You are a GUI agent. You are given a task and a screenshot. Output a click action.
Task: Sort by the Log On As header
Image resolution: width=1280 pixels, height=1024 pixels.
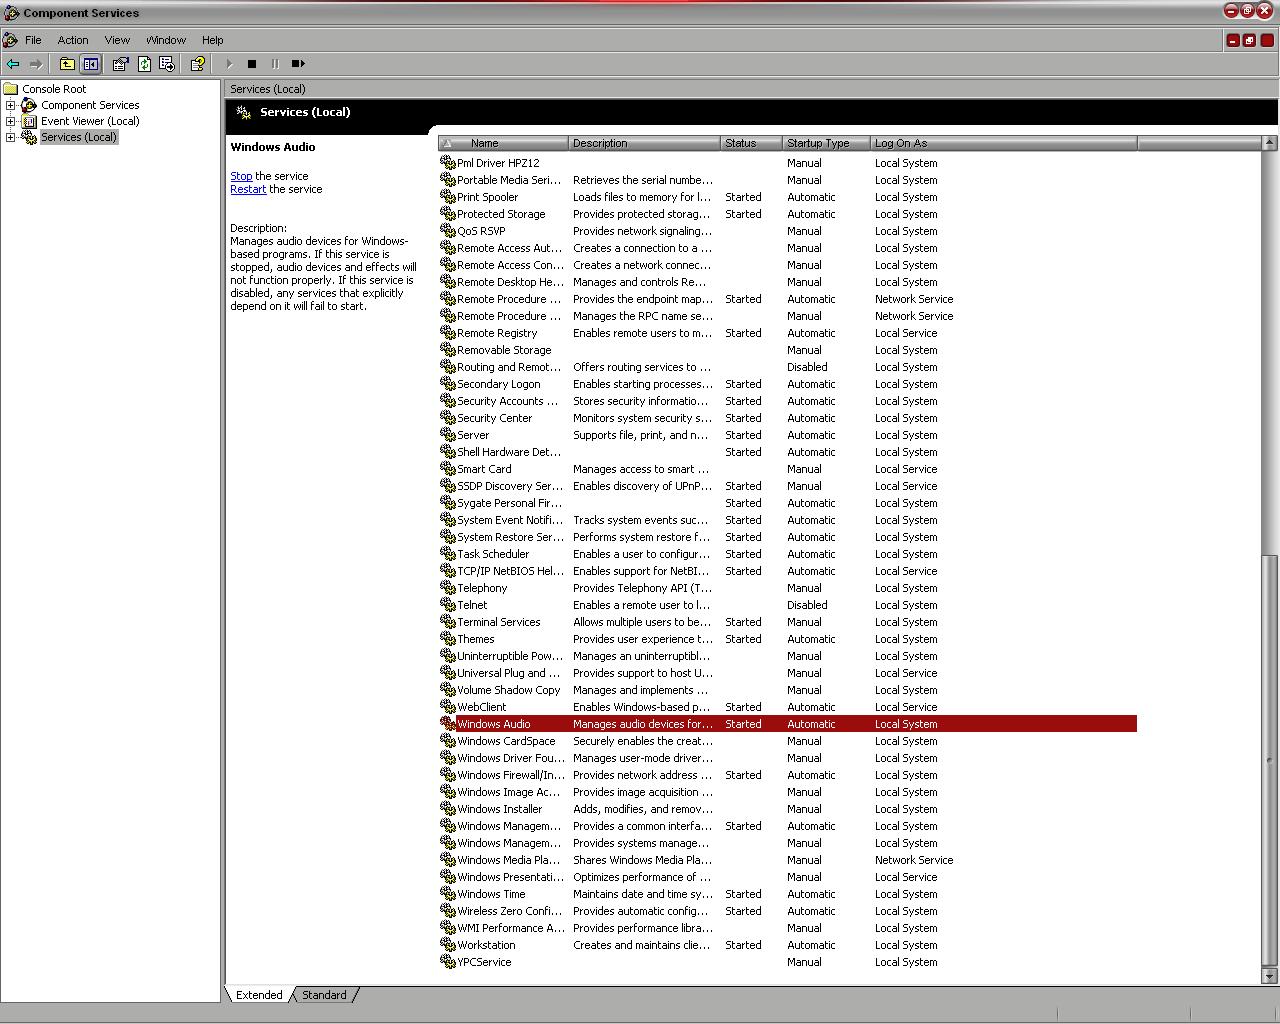1004,143
